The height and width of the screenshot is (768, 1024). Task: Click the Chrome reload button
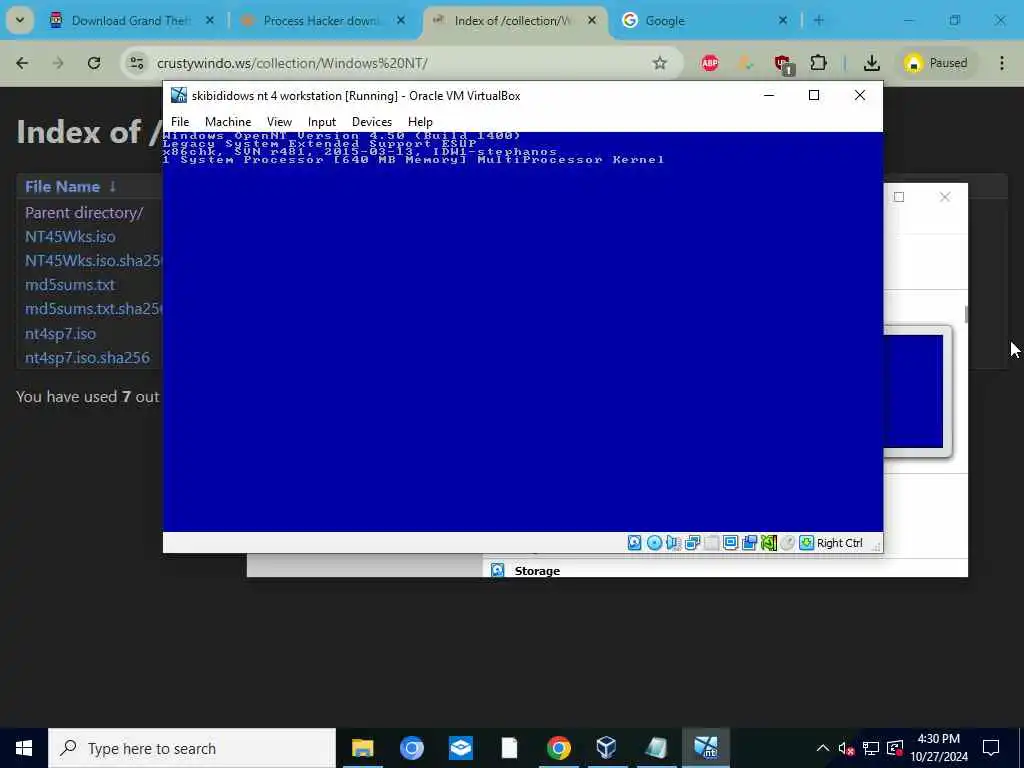point(94,63)
